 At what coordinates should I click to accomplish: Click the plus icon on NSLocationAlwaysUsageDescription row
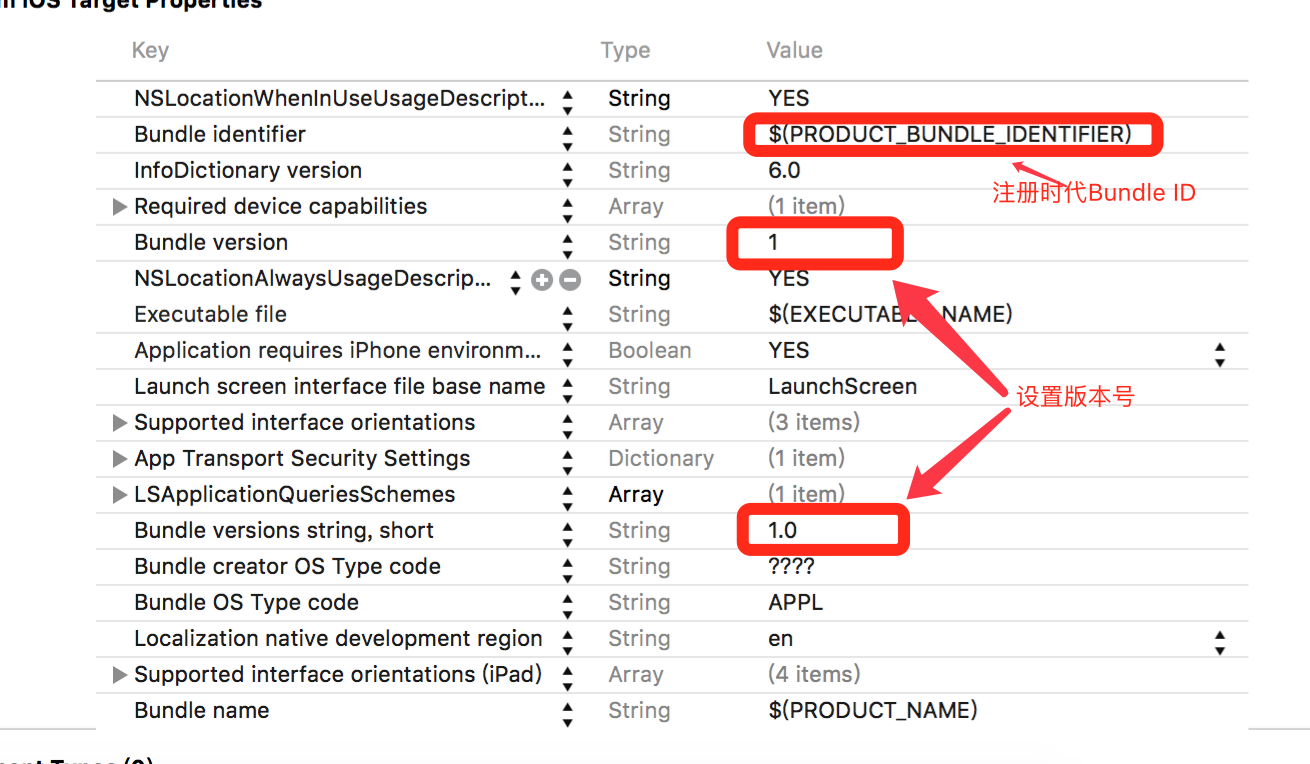[x=542, y=280]
